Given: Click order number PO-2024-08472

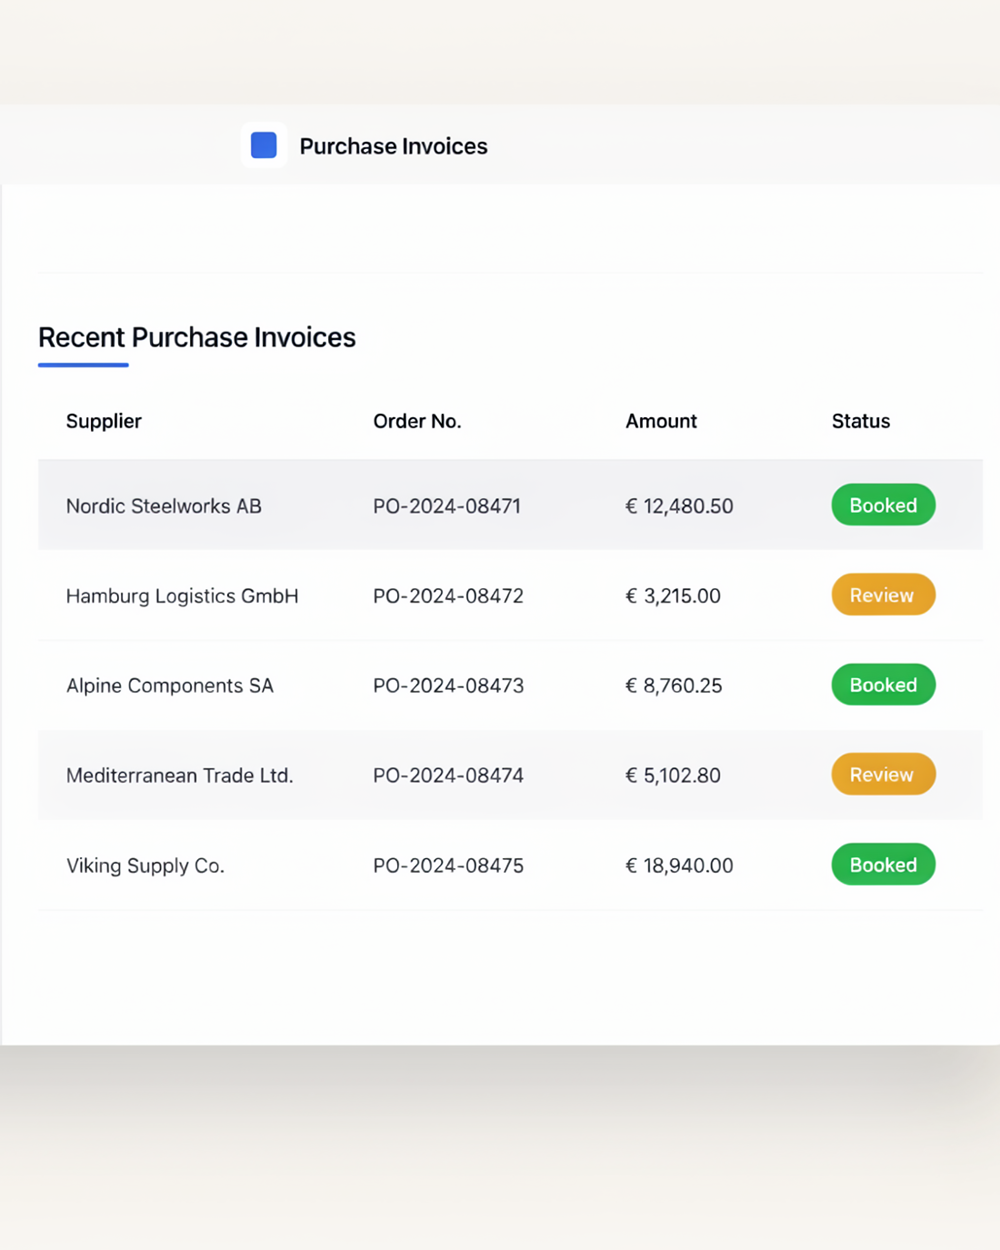Looking at the screenshot, I should point(448,596).
